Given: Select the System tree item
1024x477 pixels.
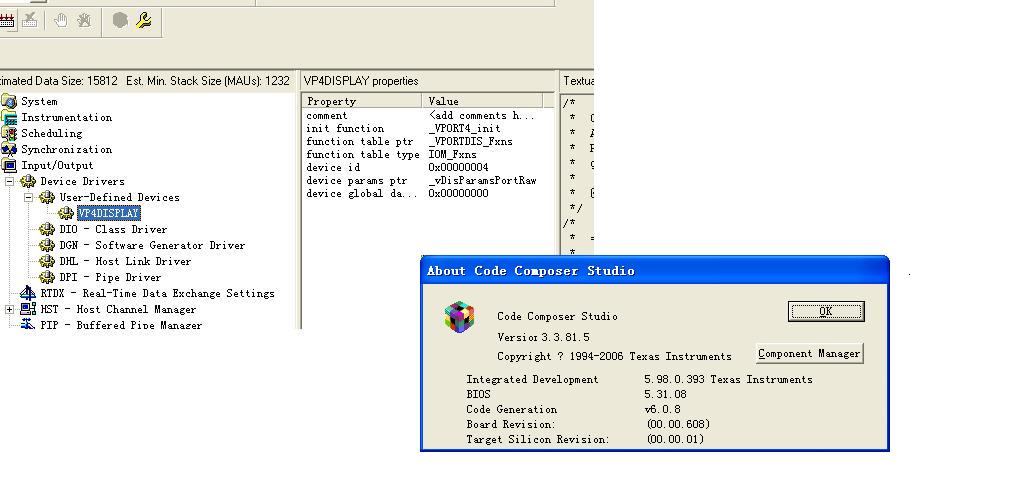Looking at the screenshot, I should pos(39,101).
